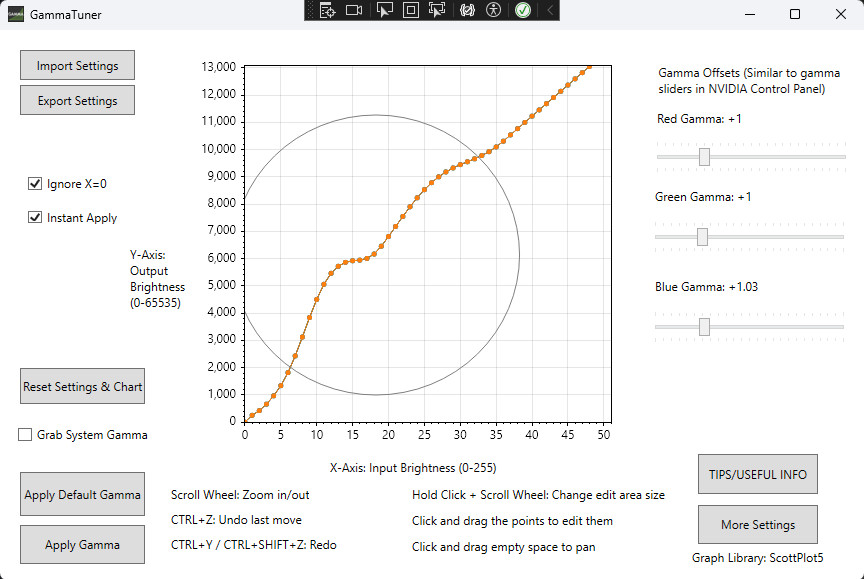Open TIPS/USEFUL INFO
The height and width of the screenshot is (579, 864).
(x=758, y=474)
